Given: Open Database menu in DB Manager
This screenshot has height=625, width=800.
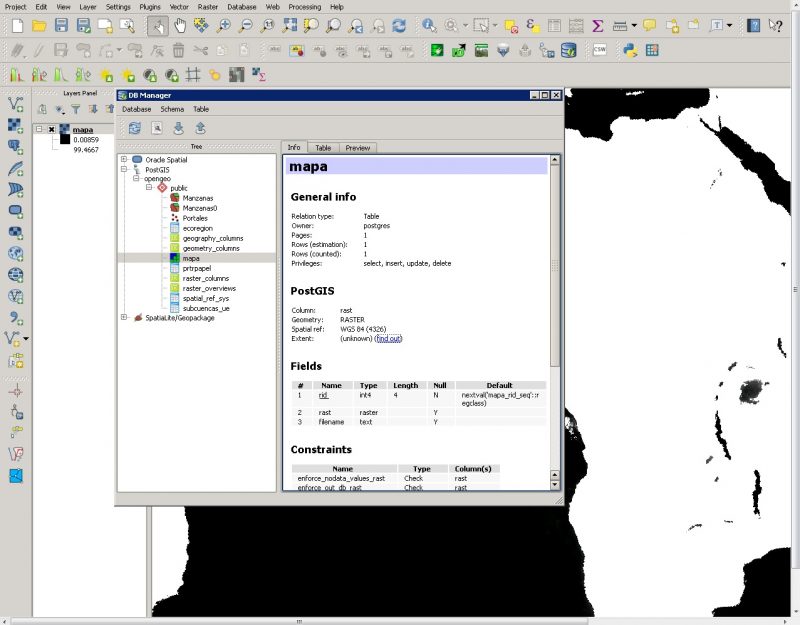Looking at the screenshot, I should (x=136, y=109).
